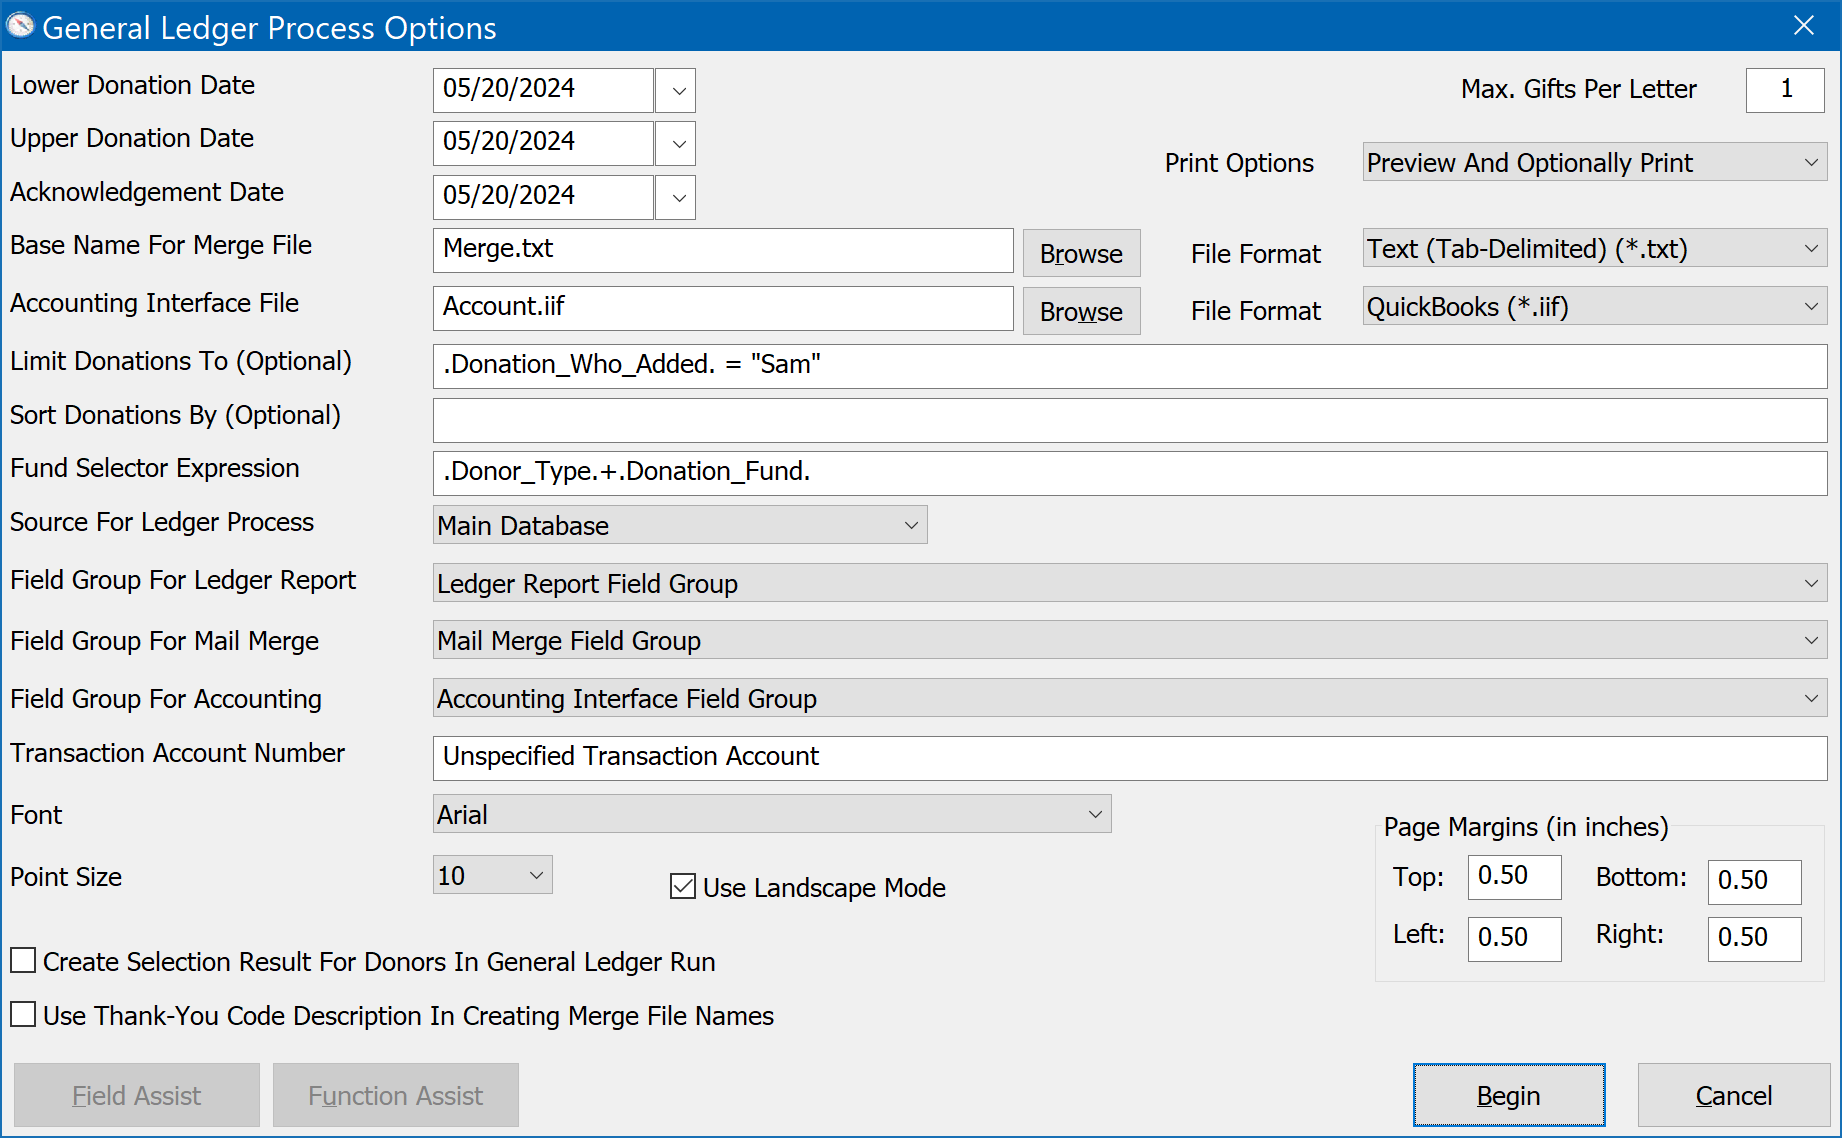This screenshot has width=1842, height=1138.
Task: Browse for the Merge.txt file
Action: click(1081, 253)
